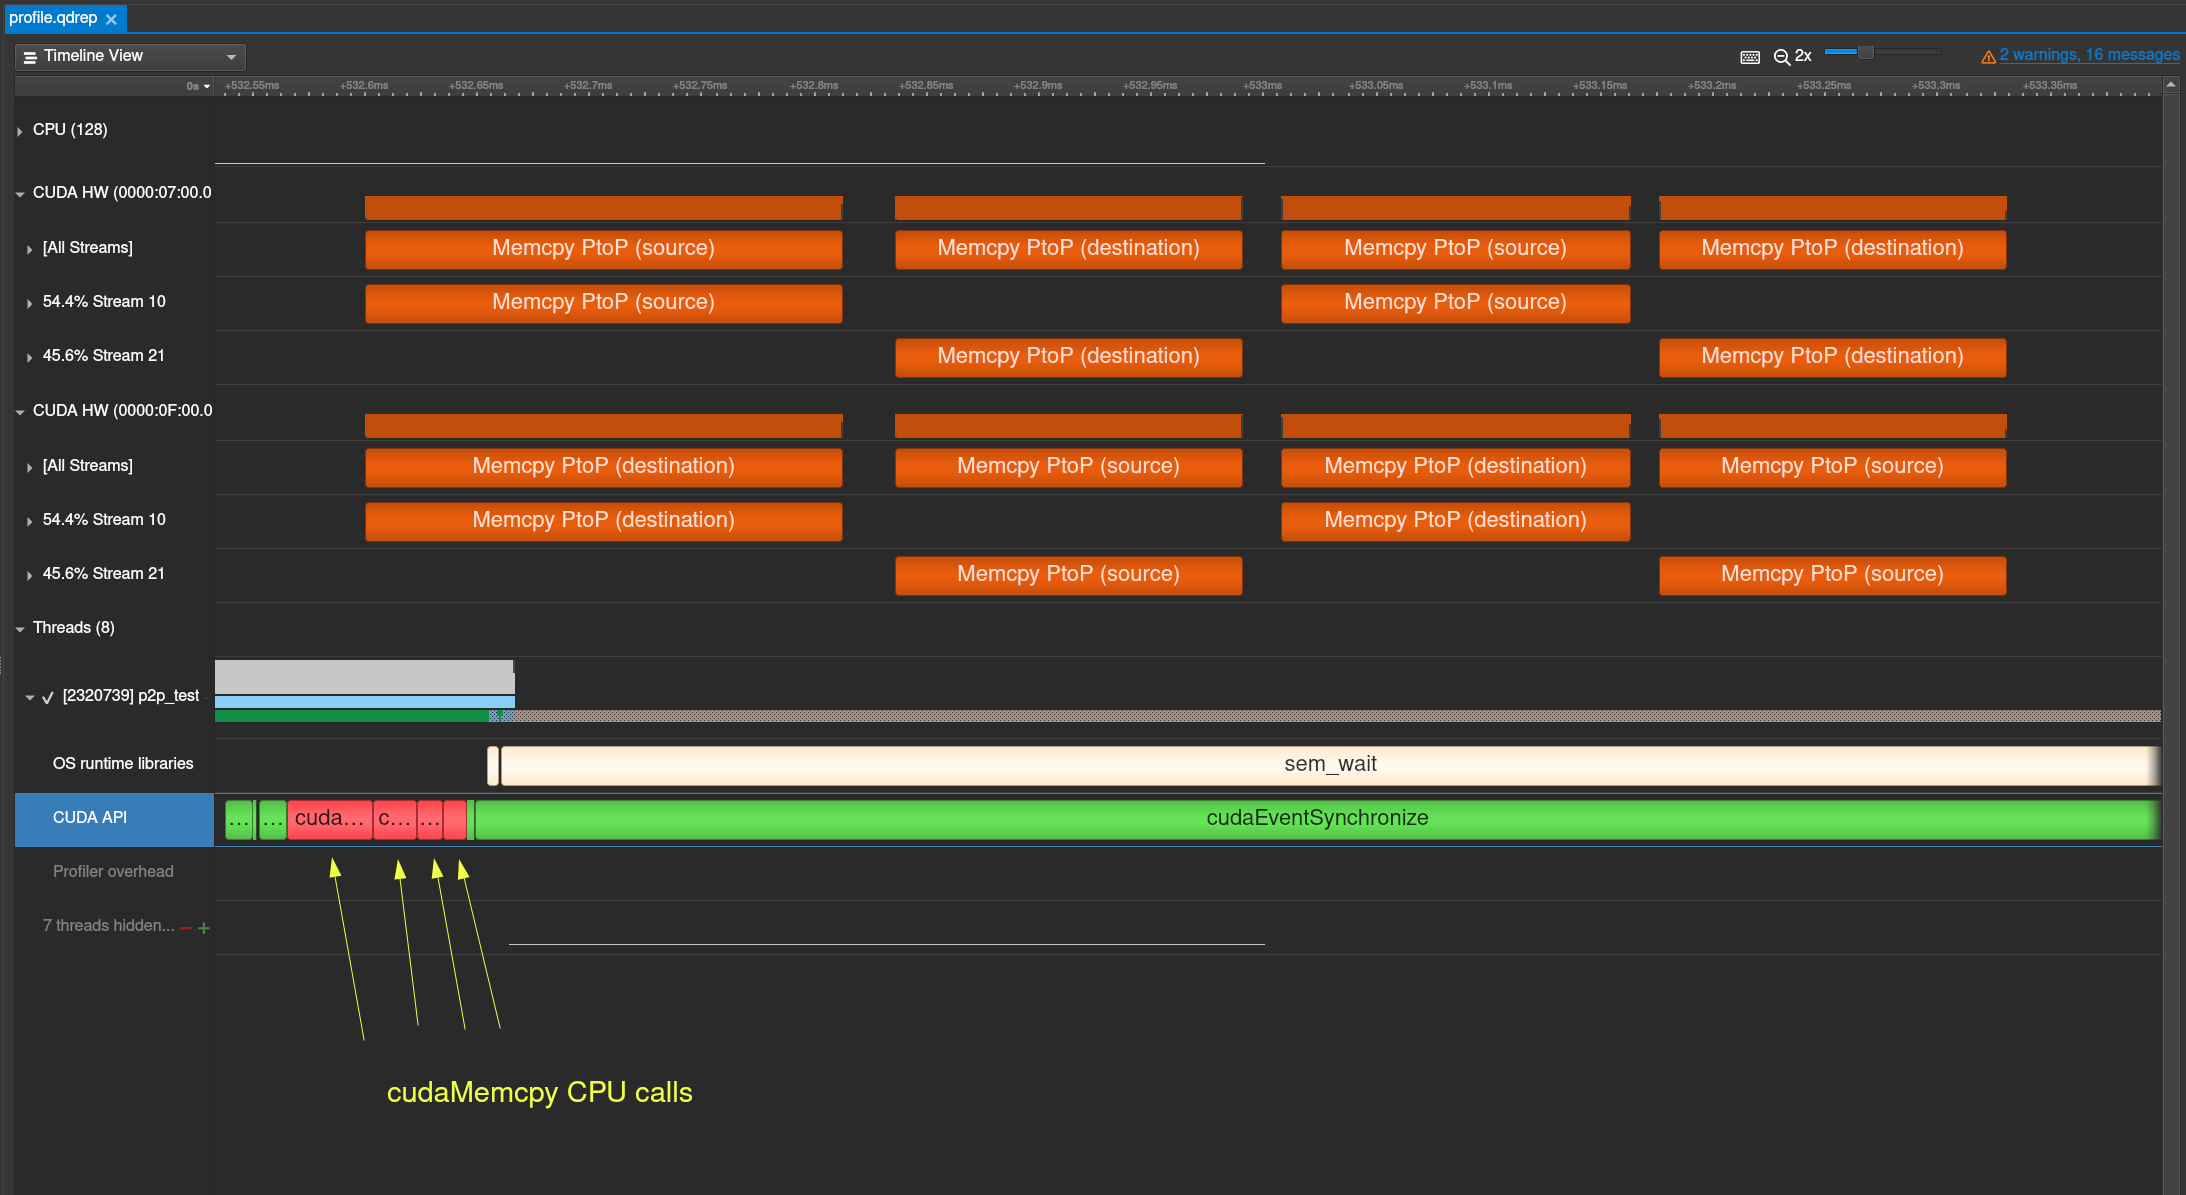
Task: Click the zoom out magnifier icon
Action: [x=1781, y=57]
